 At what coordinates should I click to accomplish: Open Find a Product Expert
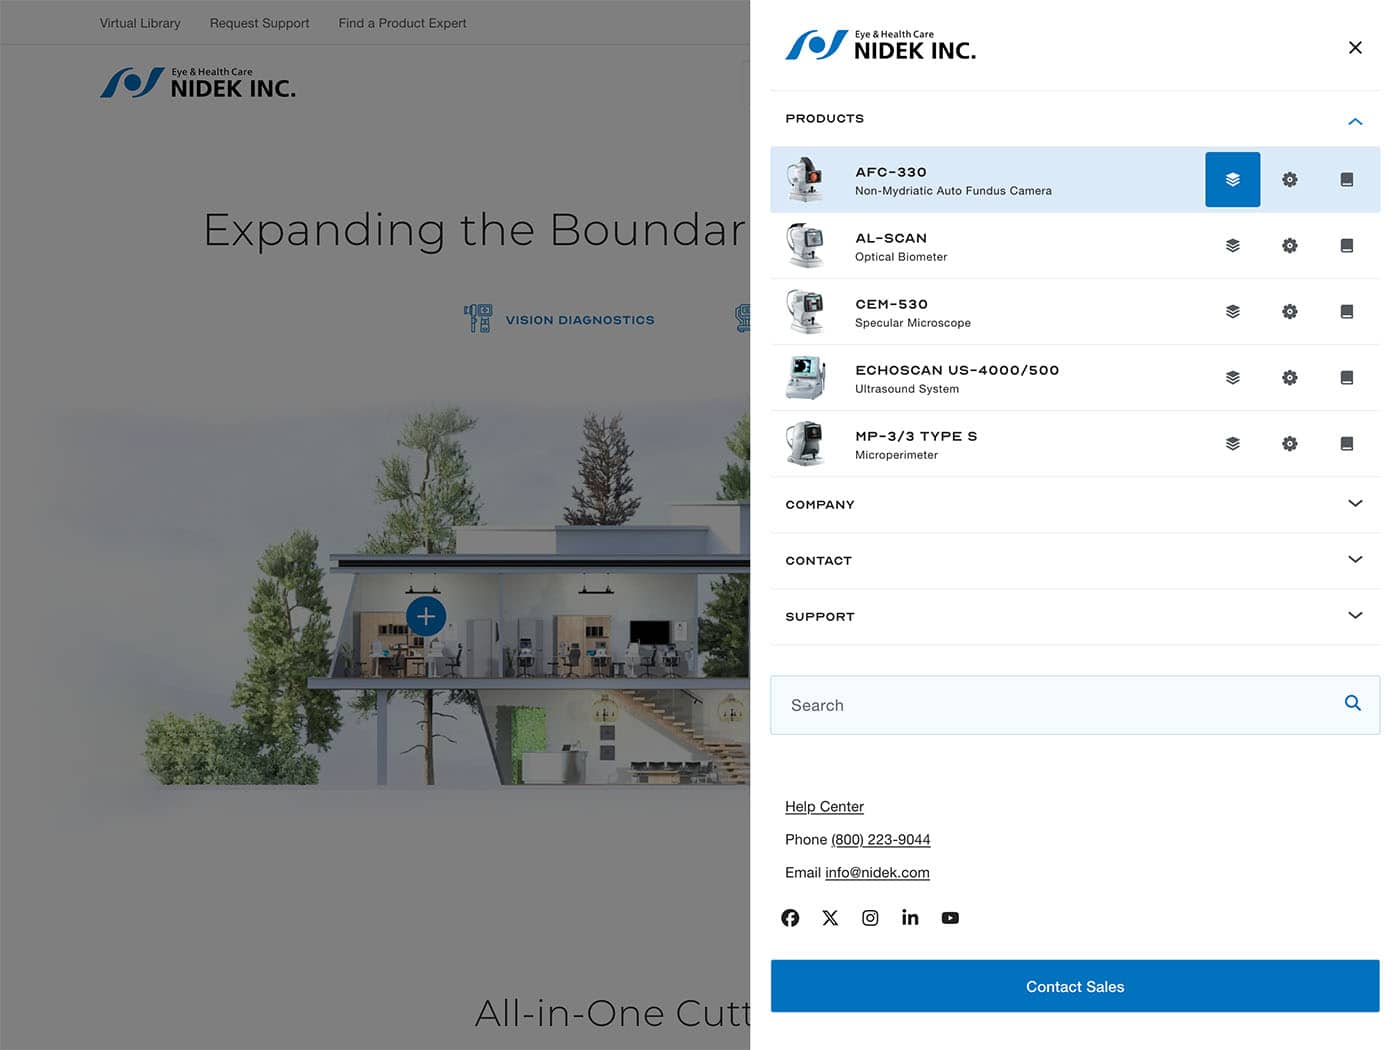point(402,23)
